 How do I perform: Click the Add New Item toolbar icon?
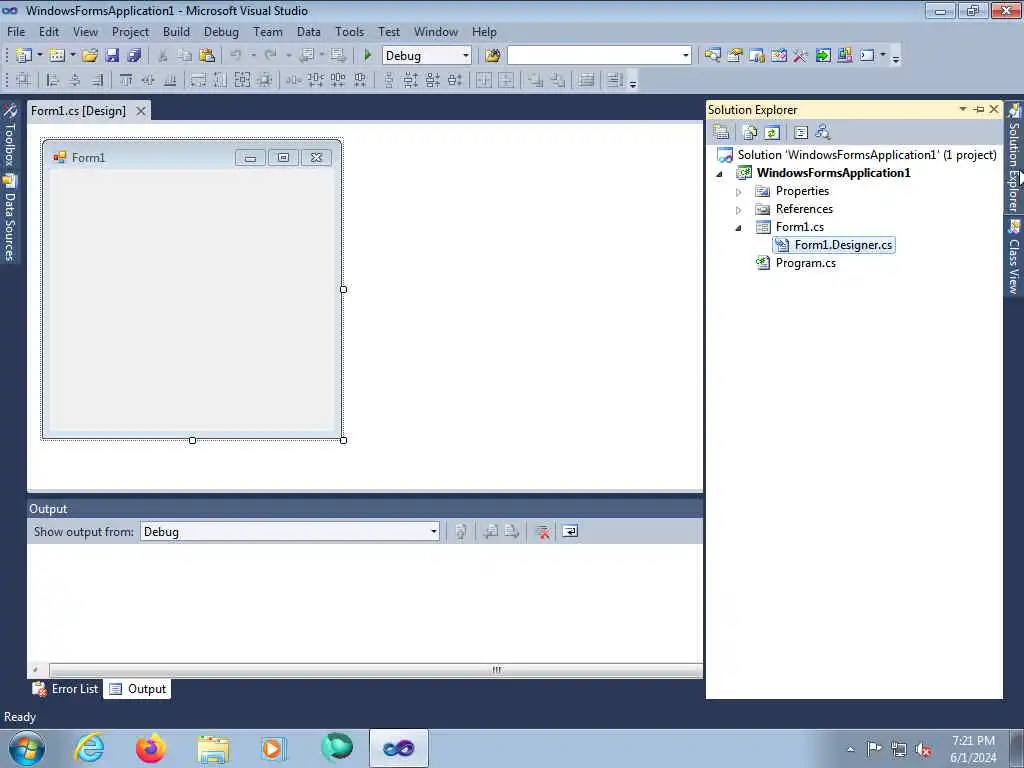[x=57, y=56]
